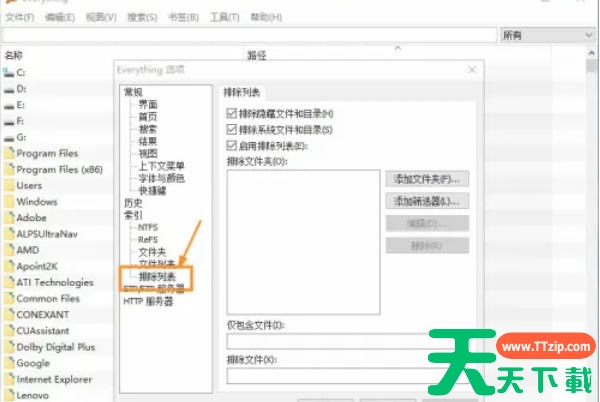This screenshot has width=600, height=402.
Task: Select 索引 in the options tree
Action: 133,215
